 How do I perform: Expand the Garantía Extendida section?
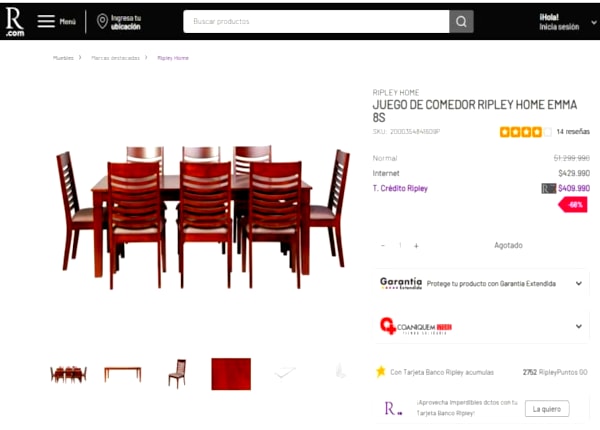579,283
